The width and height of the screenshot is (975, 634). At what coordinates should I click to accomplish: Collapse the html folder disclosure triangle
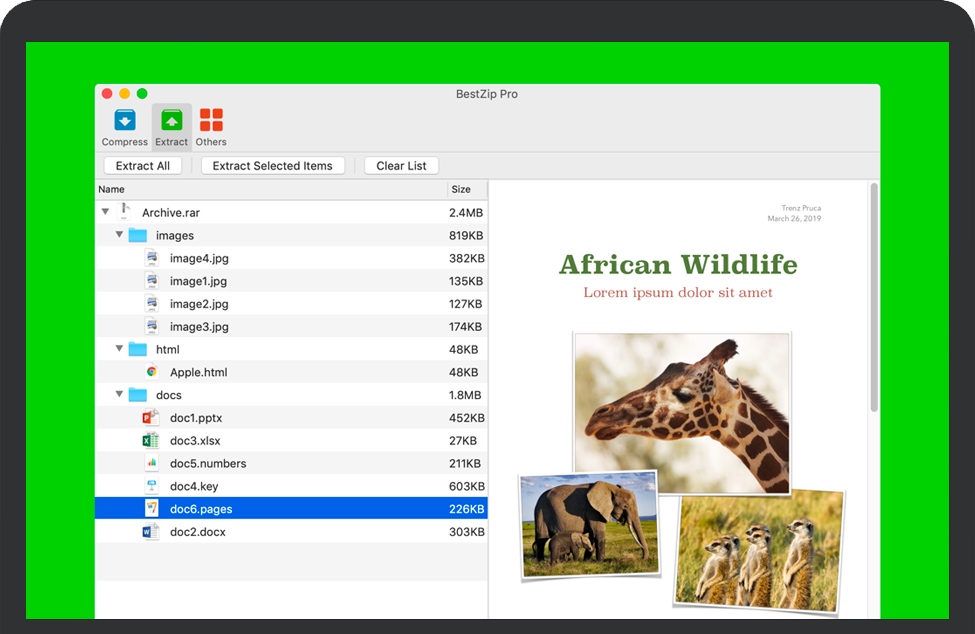point(119,349)
